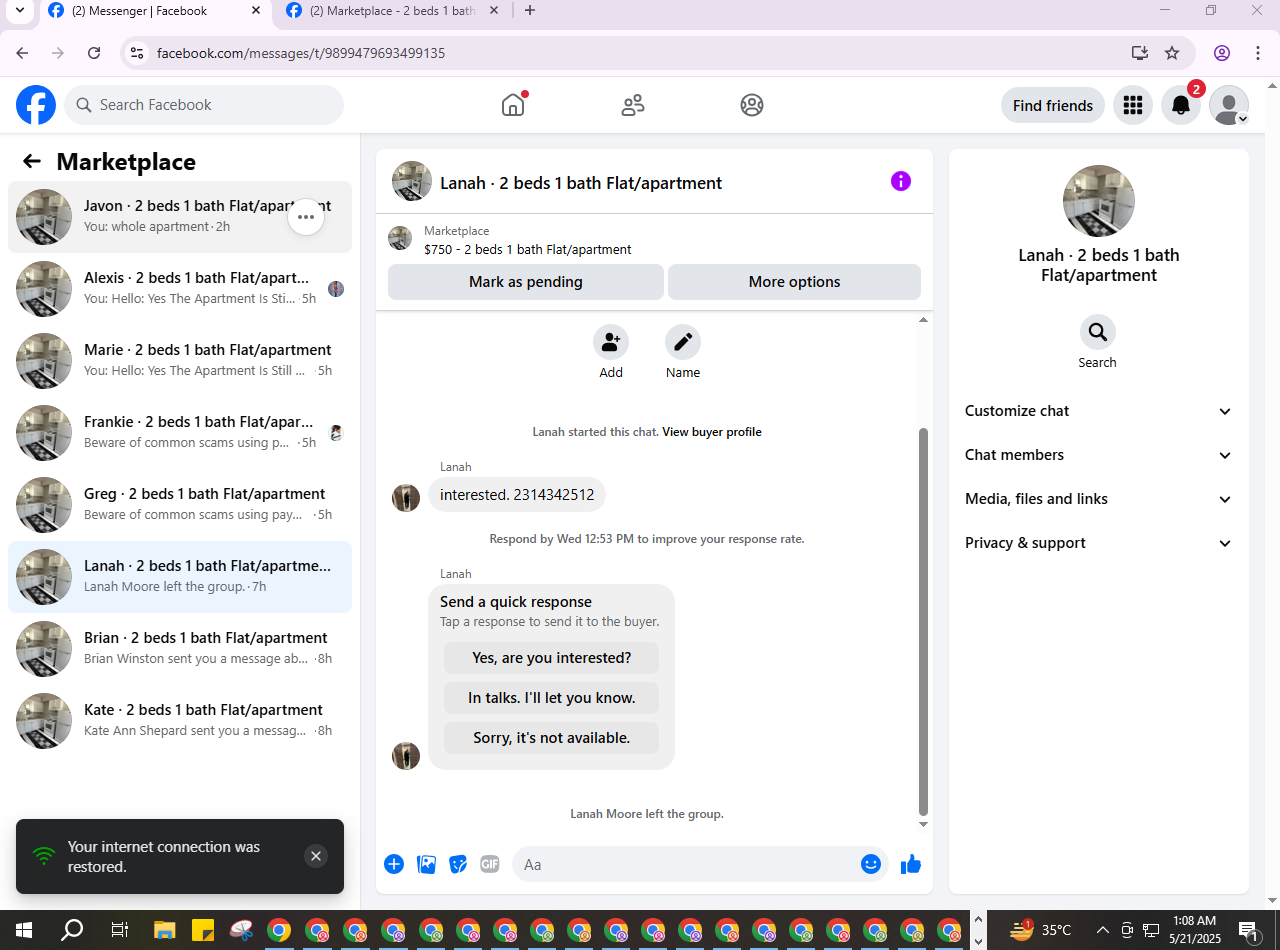Image resolution: width=1280 pixels, height=950 pixels.
Task: Send a thumbs-up like
Action: click(x=910, y=864)
